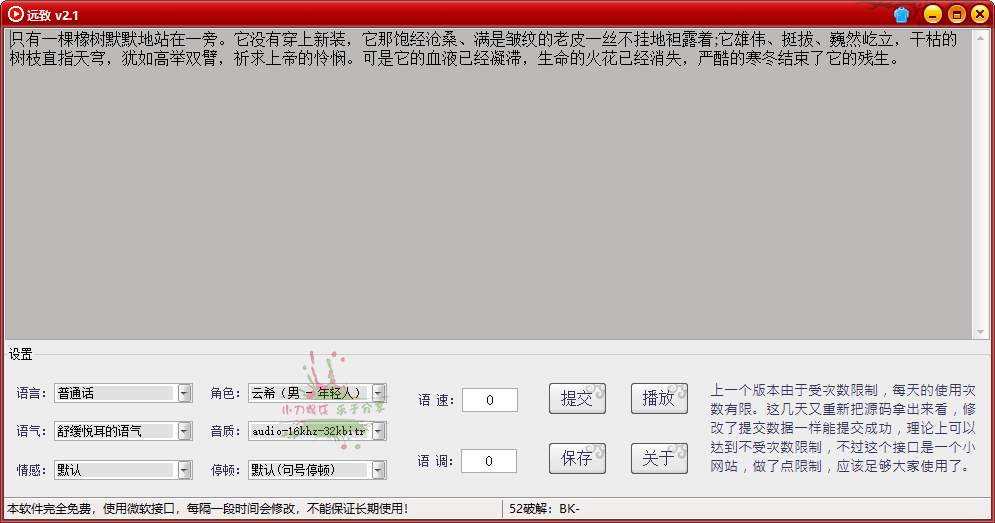Screen dimensions: 995x523
Task: Click the 远致 app logo in title bar
Action: 15,14
